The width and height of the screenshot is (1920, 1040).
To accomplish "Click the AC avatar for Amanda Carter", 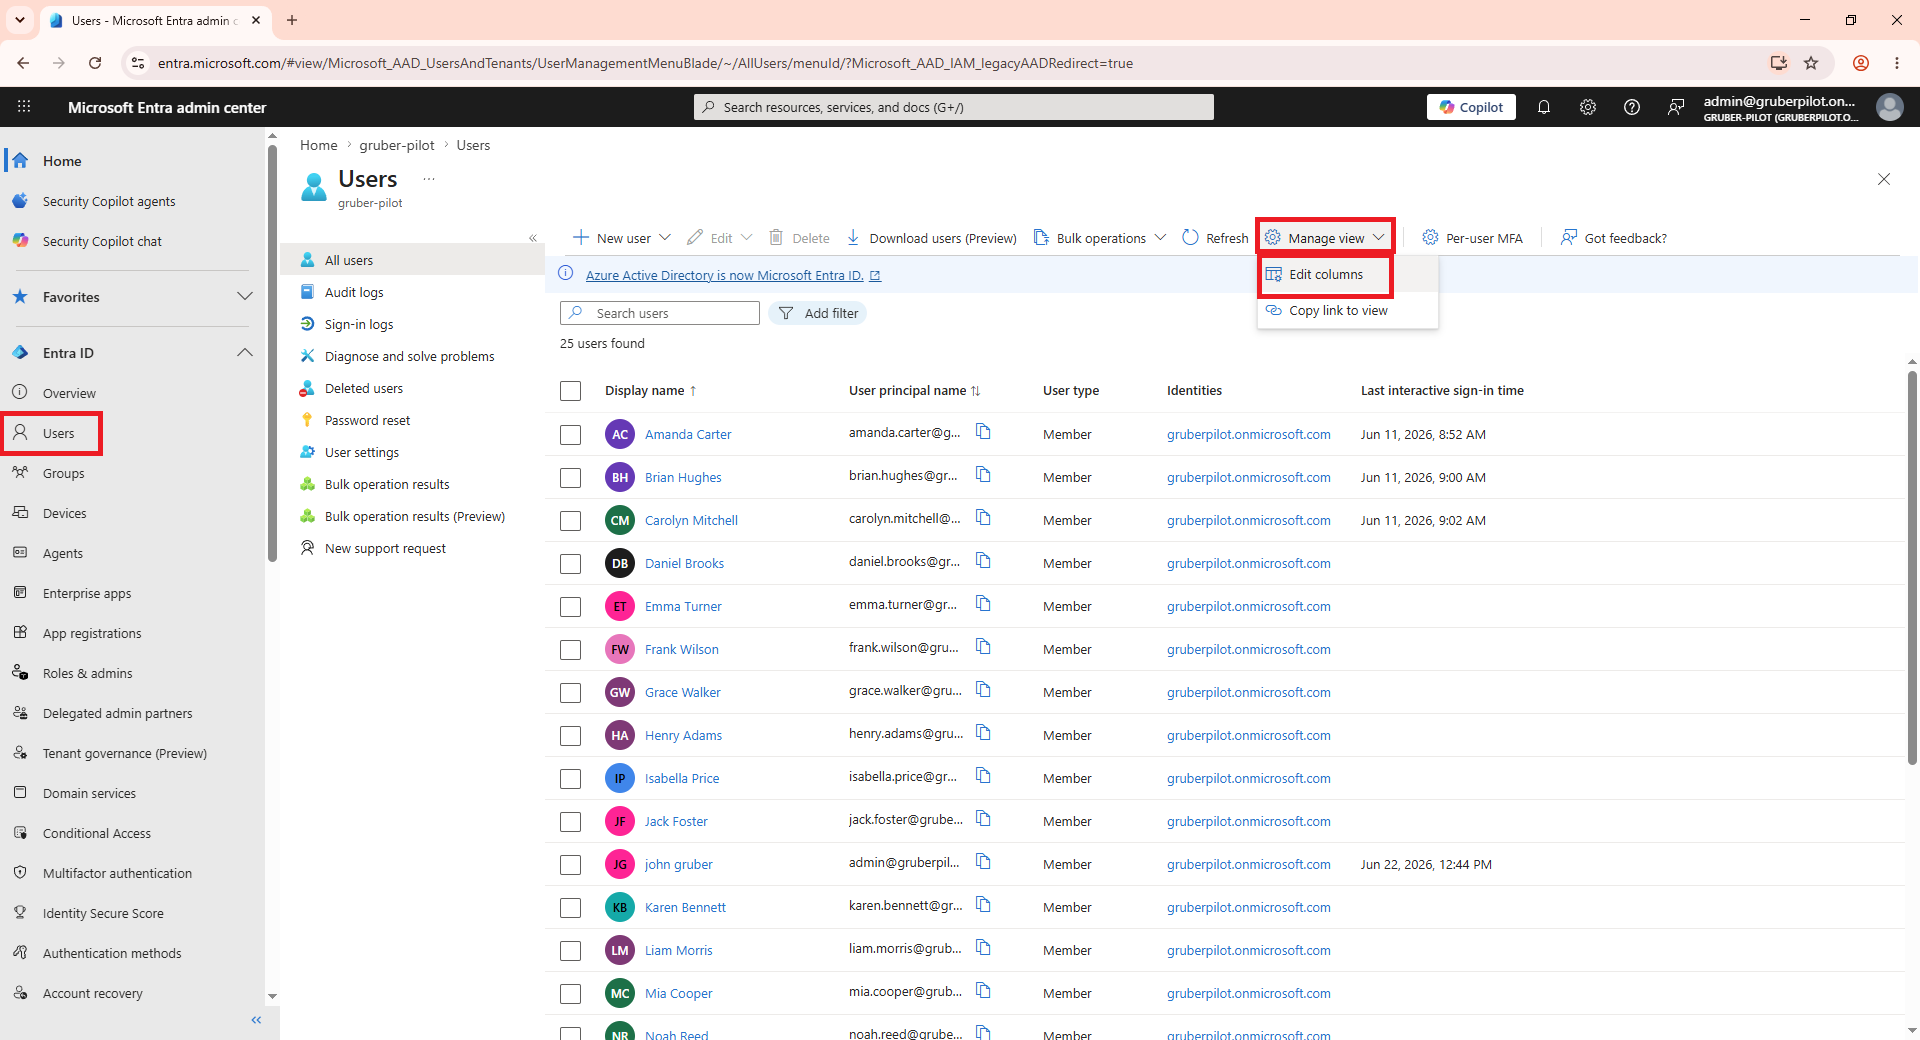I will (620, 434).
